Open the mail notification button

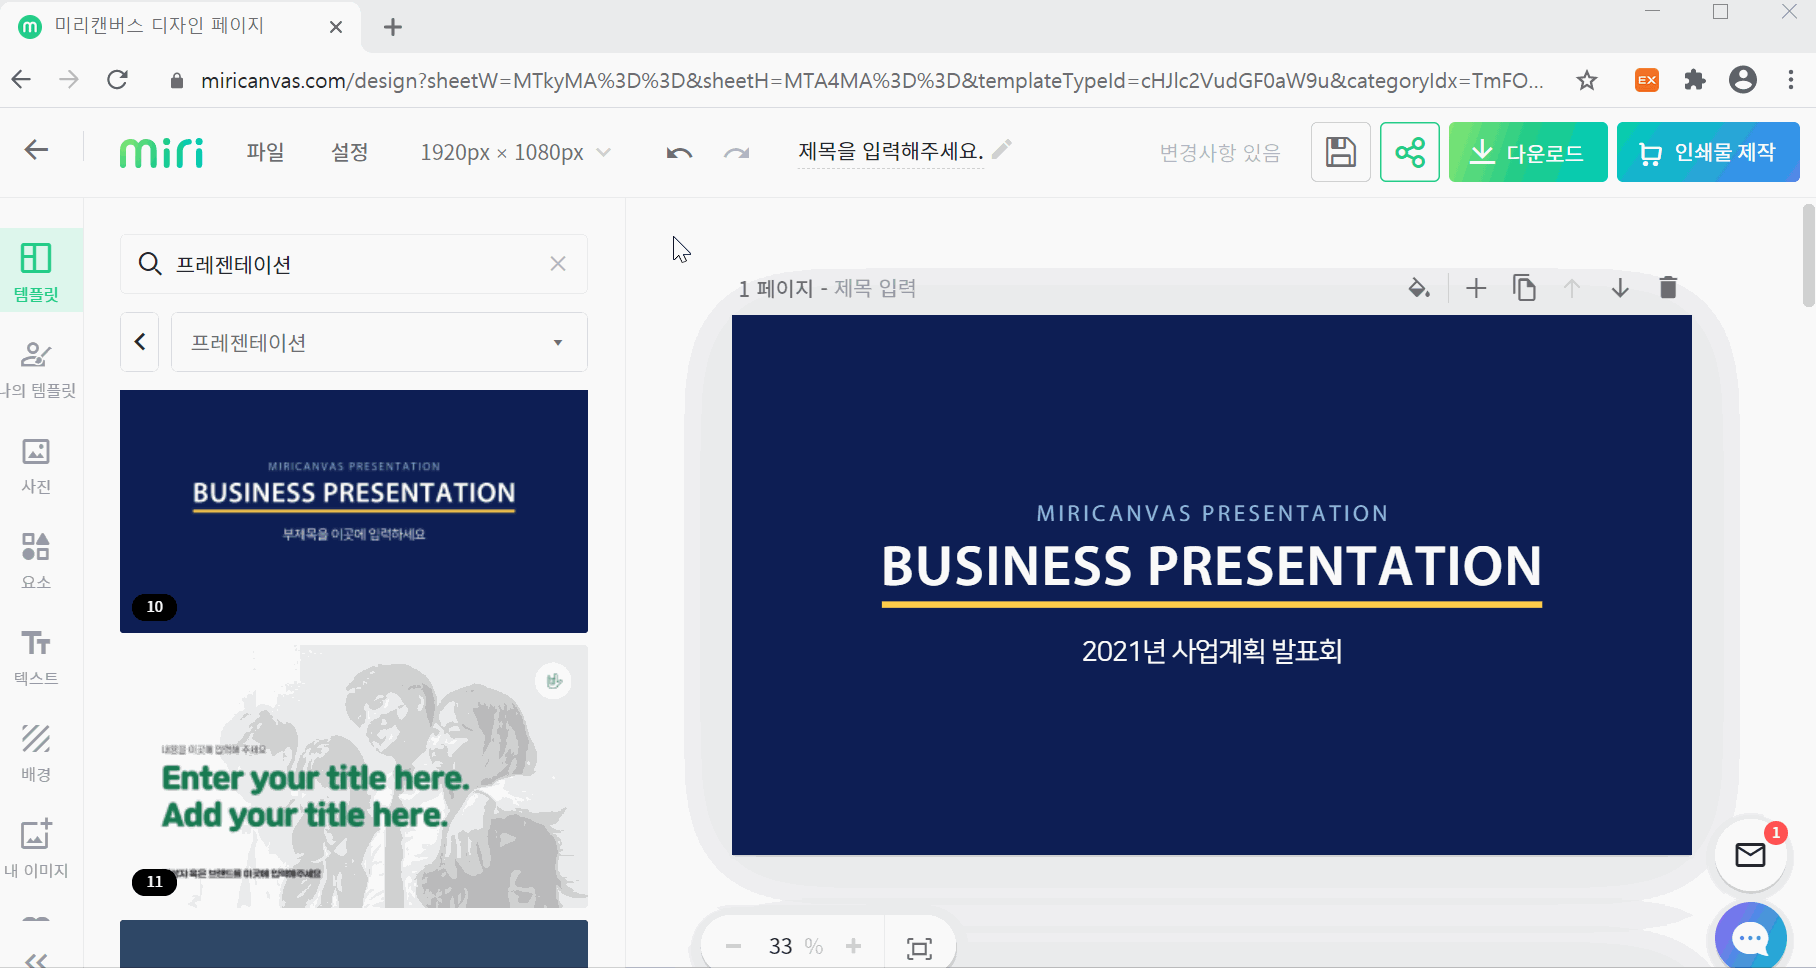point(1750,855)
